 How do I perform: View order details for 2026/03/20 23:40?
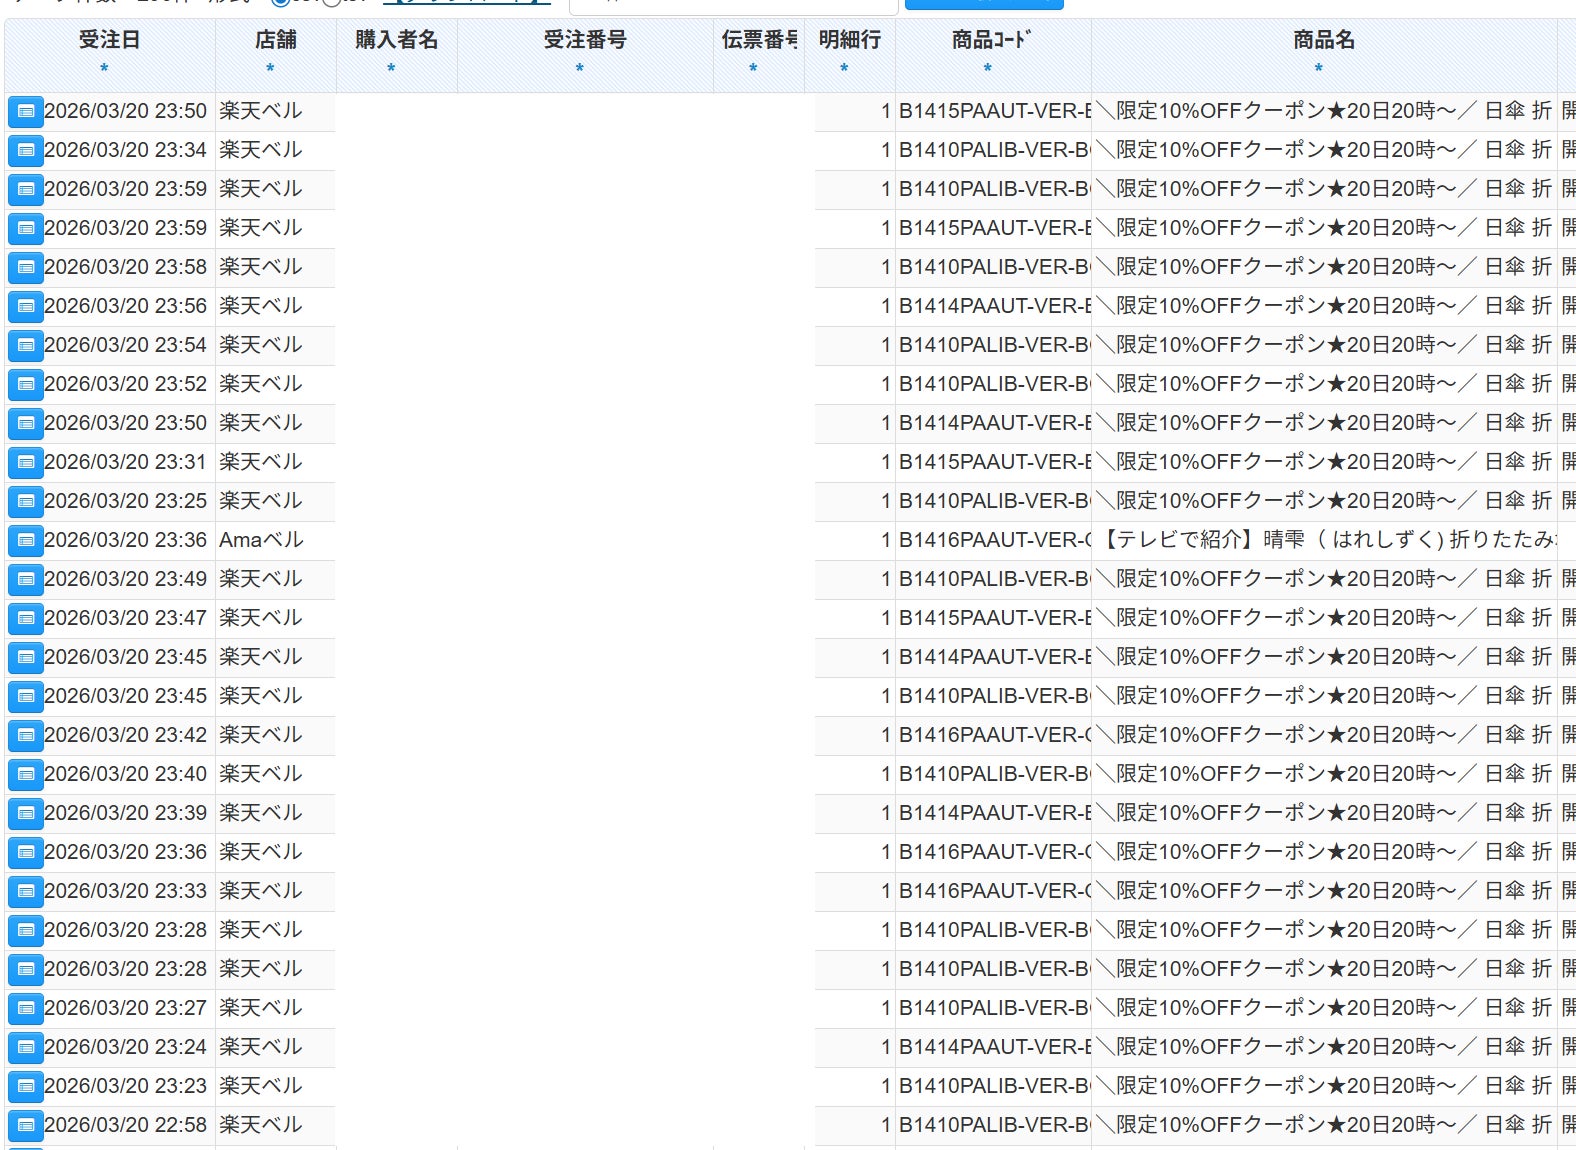point(26,774)
